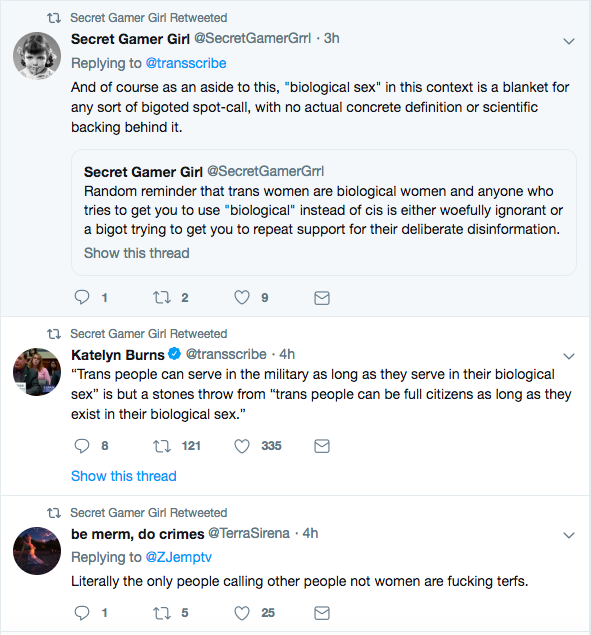Reply to Katelyn Burns' military tweet

82,445
